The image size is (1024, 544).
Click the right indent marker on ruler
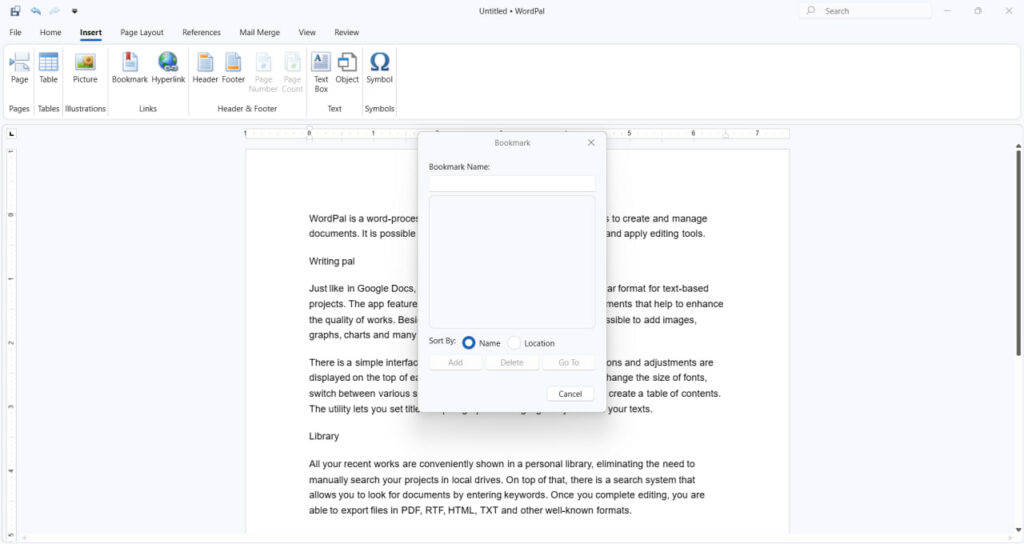click(726, 135)
